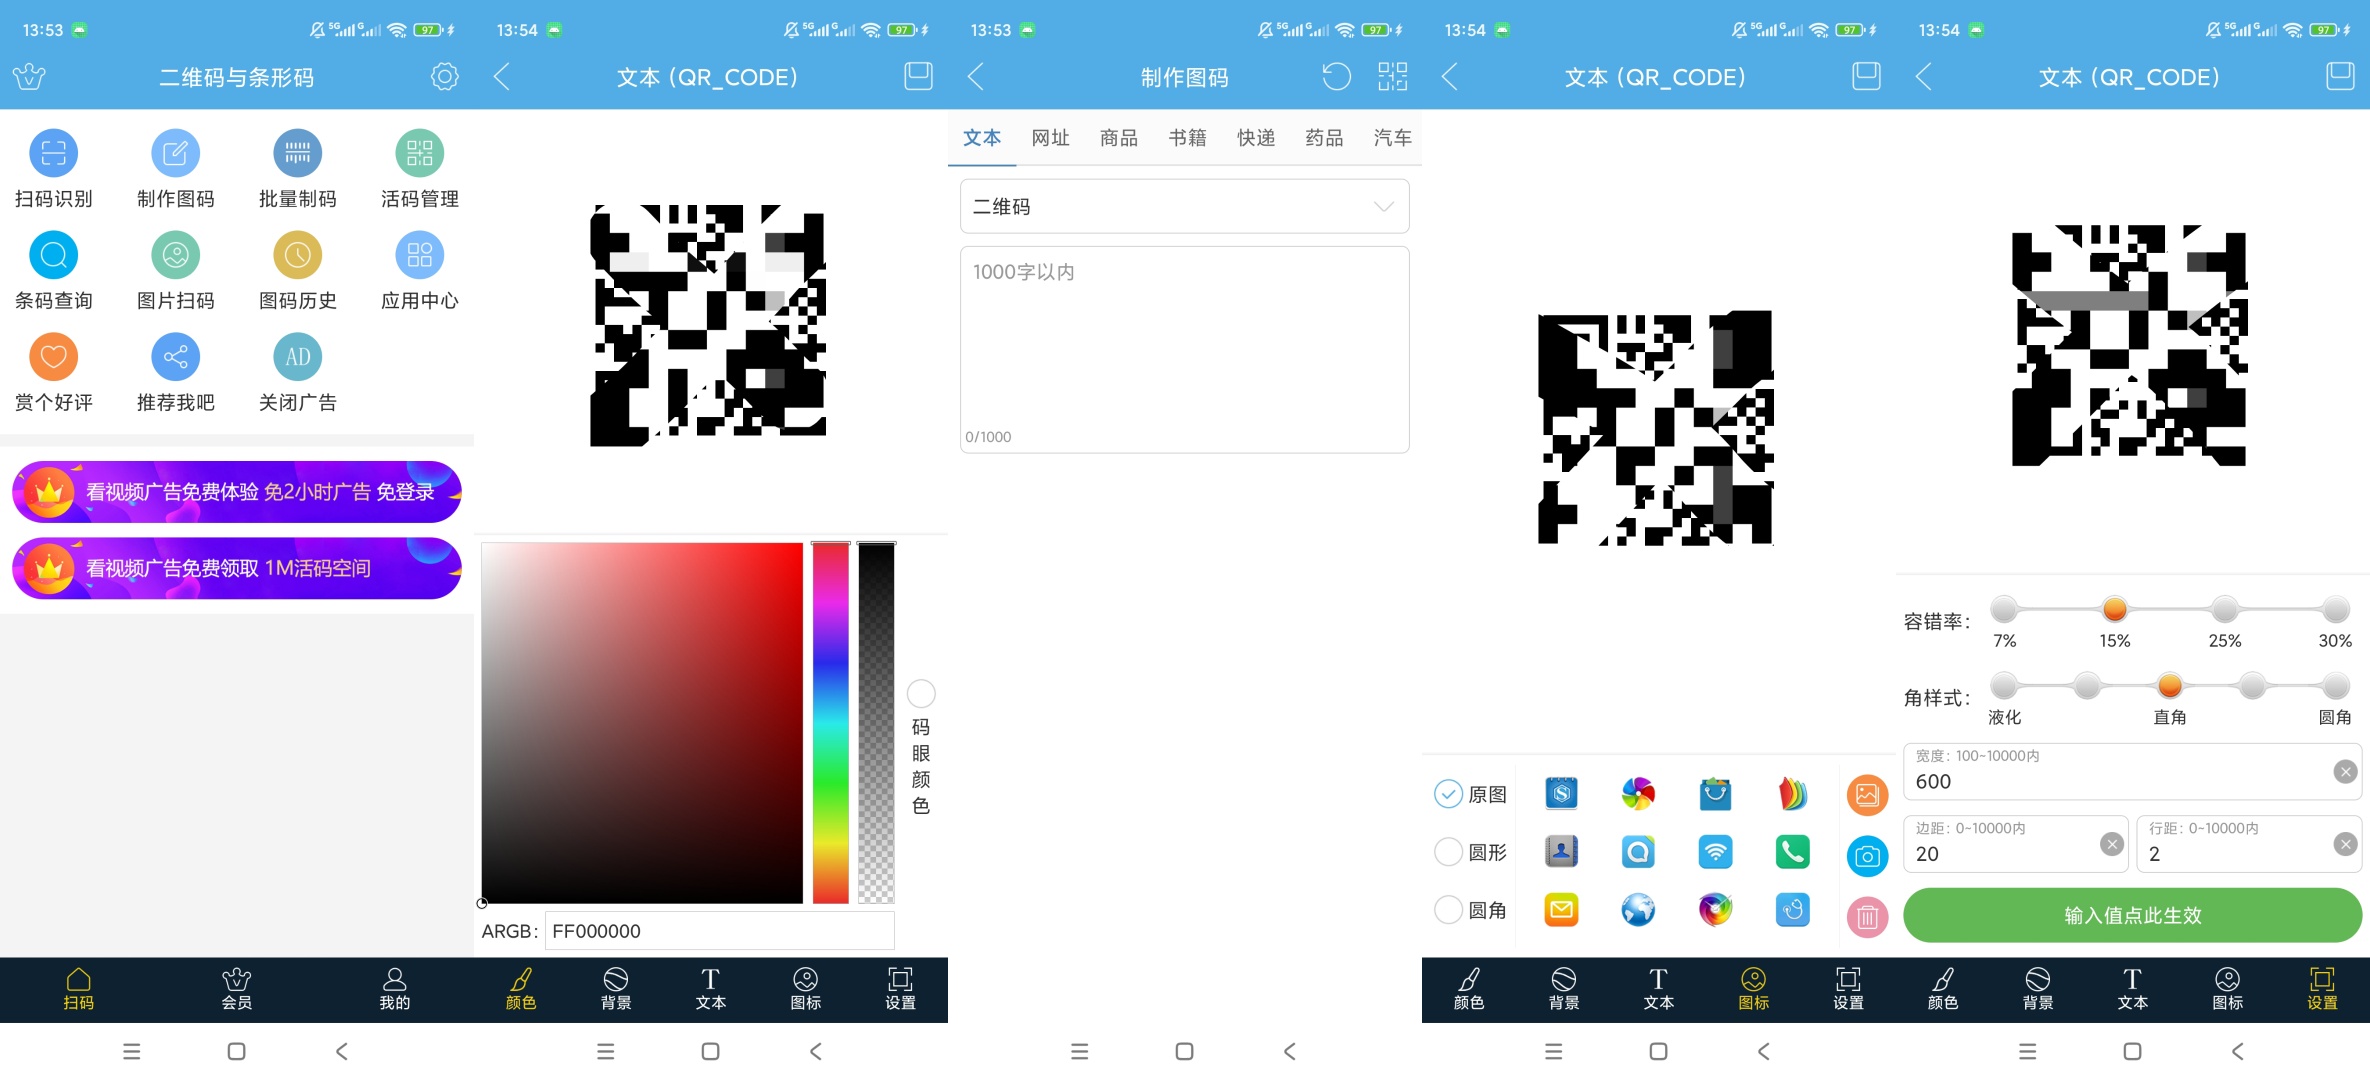Switch to the 药品 tab

tap(1324, 138)
